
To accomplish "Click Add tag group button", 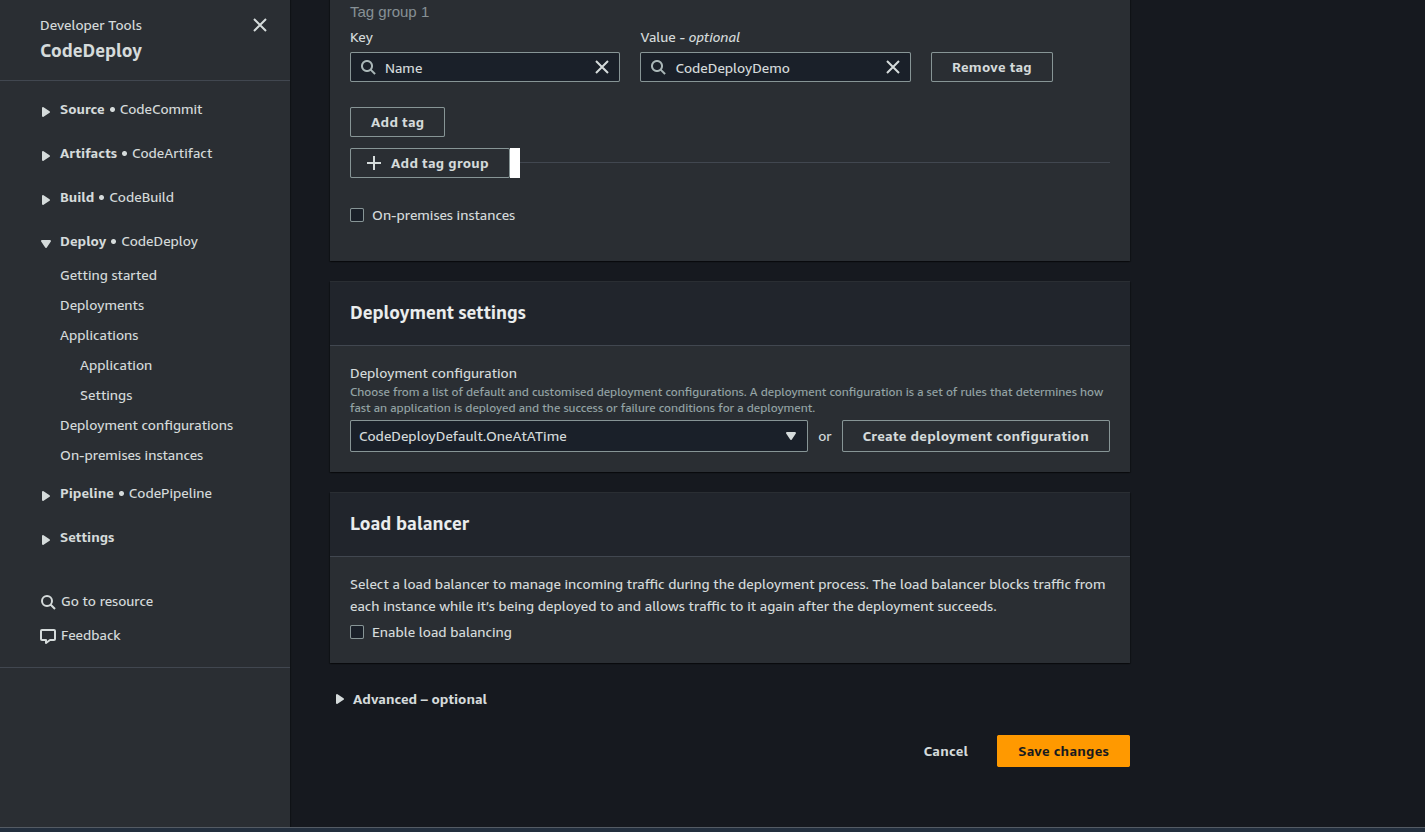I will (x=430, y=163).
